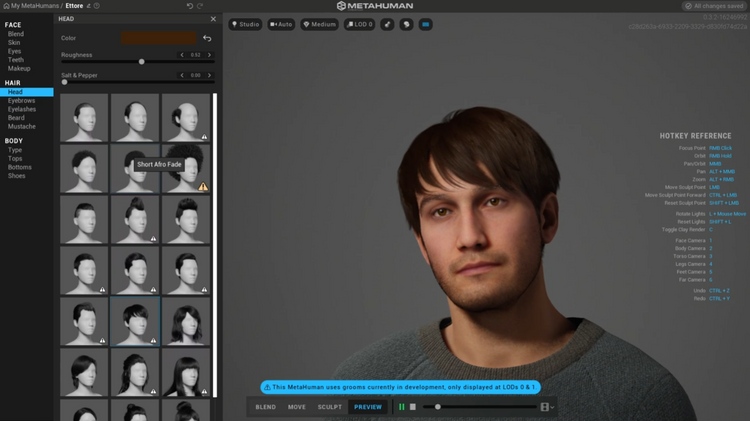The image size is (750, 421).
Task: Increase Roughness with the right arrow
Action: click(x=209, y=55)
